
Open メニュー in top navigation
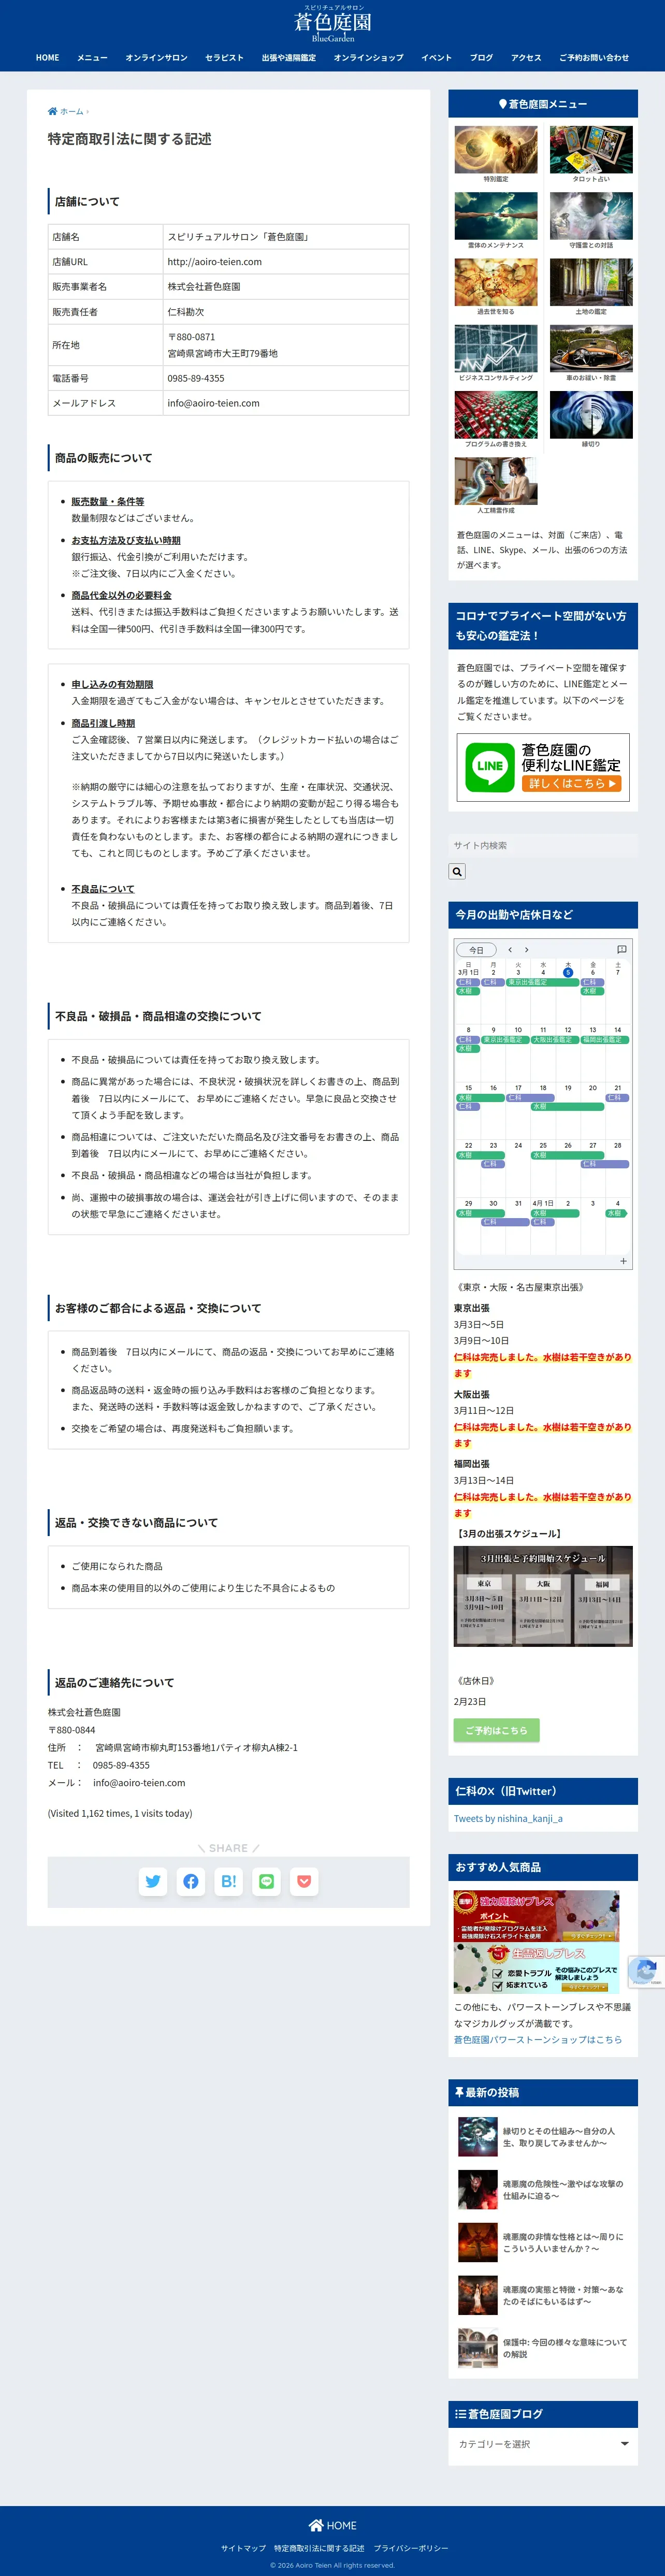point(92,58)
